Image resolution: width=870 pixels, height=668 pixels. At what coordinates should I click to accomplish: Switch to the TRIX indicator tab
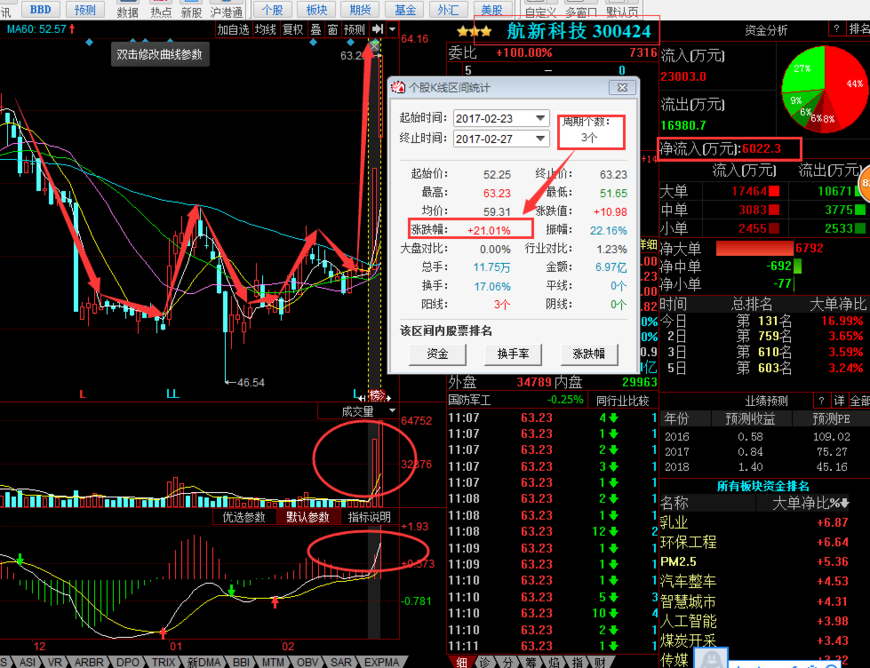point(164,662)
